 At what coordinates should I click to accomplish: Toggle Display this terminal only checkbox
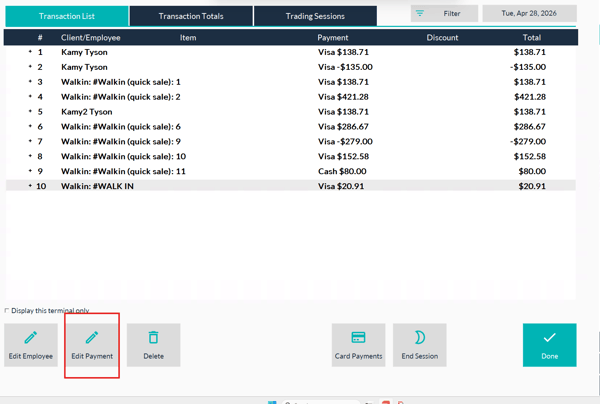[x=7, y=311]
